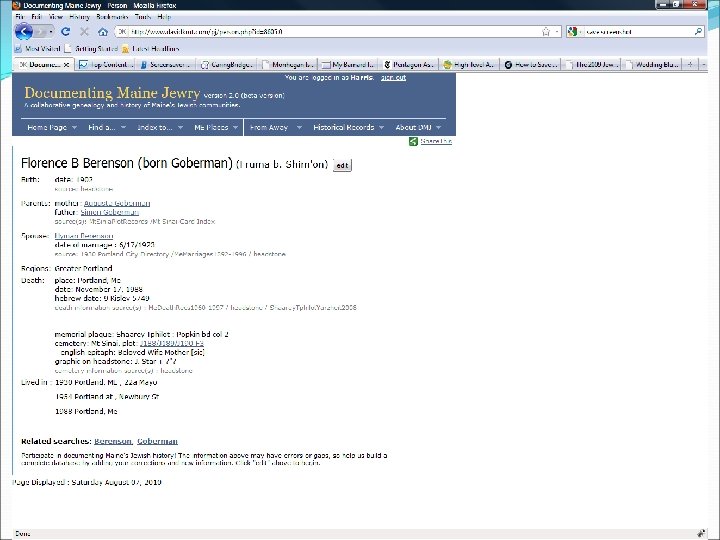Open mother Augusta Goberman's record

tap(117, 203)
